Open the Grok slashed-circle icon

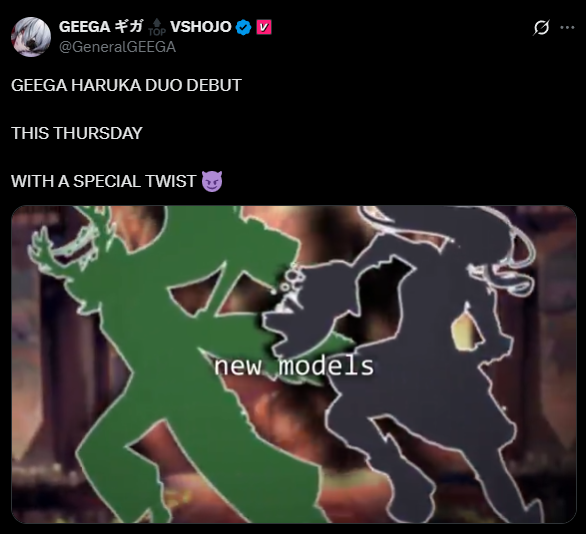point(541,28)
